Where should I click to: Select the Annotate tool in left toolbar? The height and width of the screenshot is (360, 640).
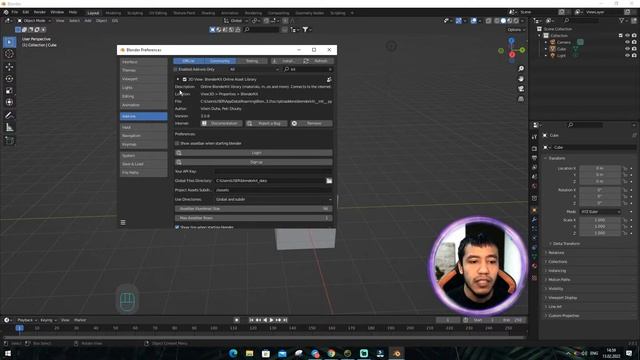coord(9,116)
